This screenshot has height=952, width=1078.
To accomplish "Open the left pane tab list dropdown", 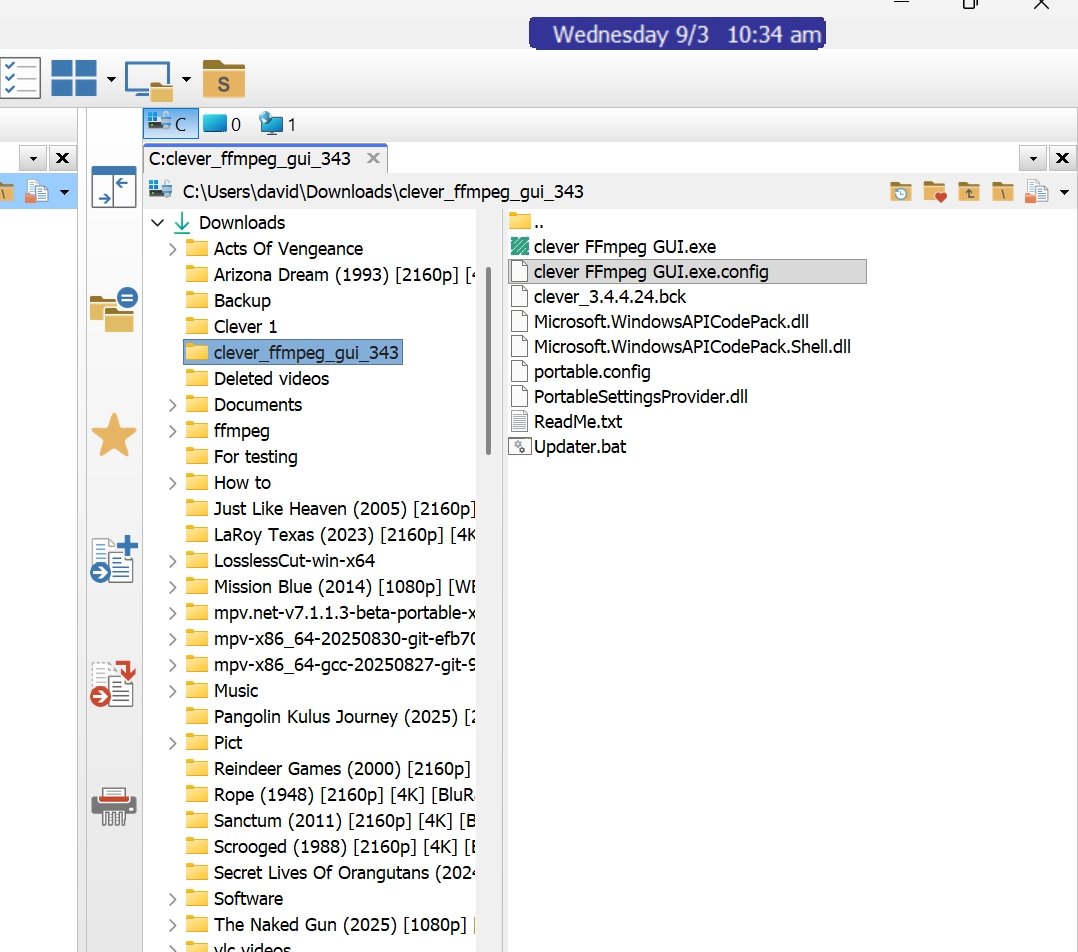I will coord(32,158).
